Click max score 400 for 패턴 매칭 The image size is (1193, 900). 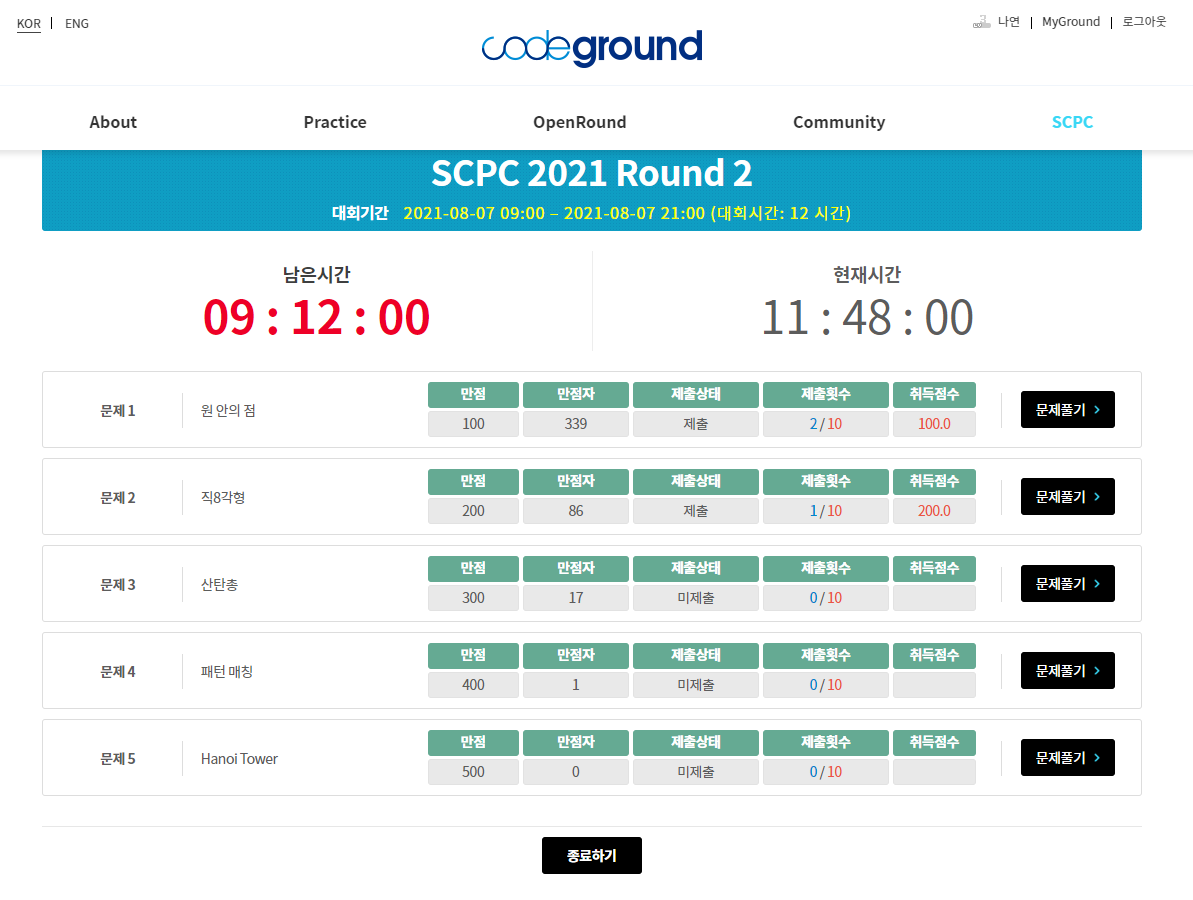point(473,685)
